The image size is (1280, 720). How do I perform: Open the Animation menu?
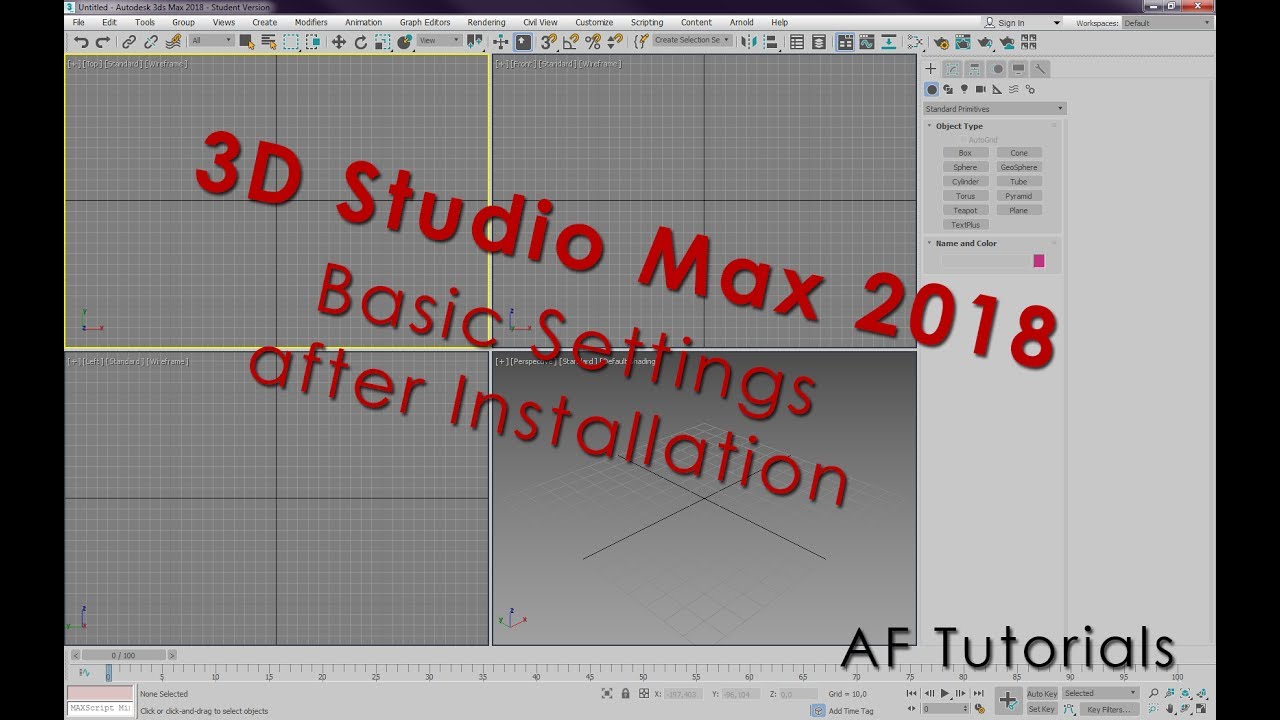click(363, 22)
